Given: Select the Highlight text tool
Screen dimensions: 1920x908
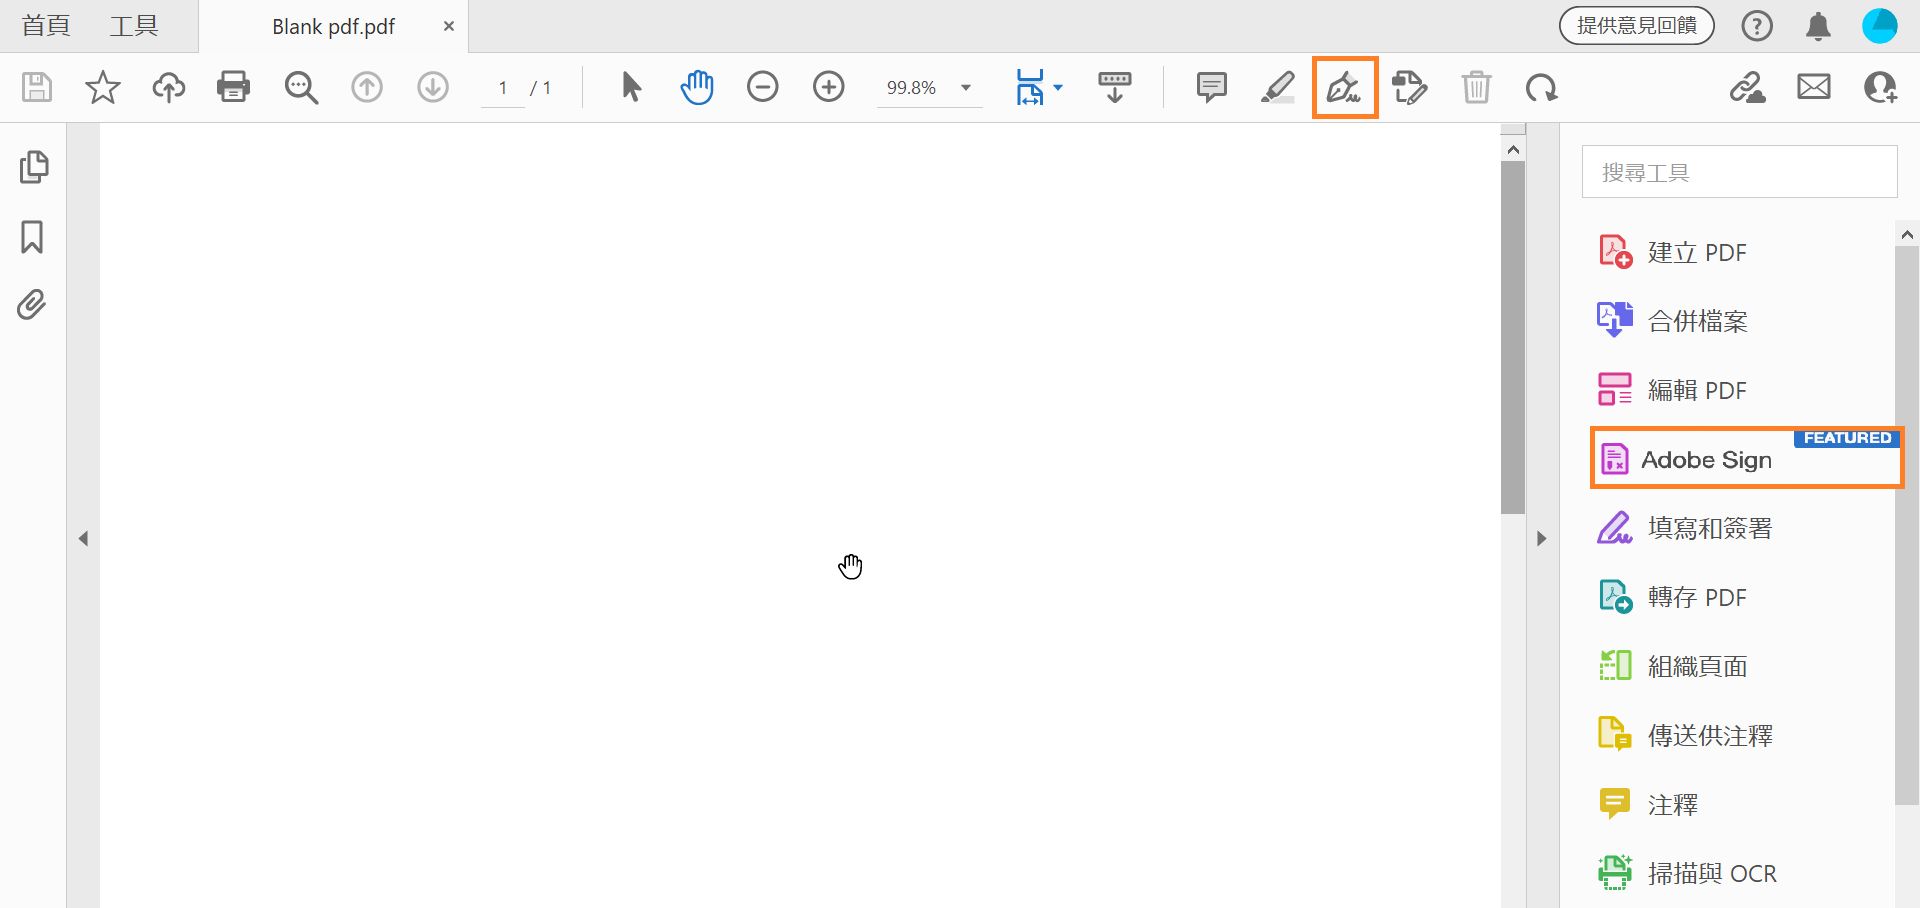Looking at the screenshot, I should click(1278, 88).
